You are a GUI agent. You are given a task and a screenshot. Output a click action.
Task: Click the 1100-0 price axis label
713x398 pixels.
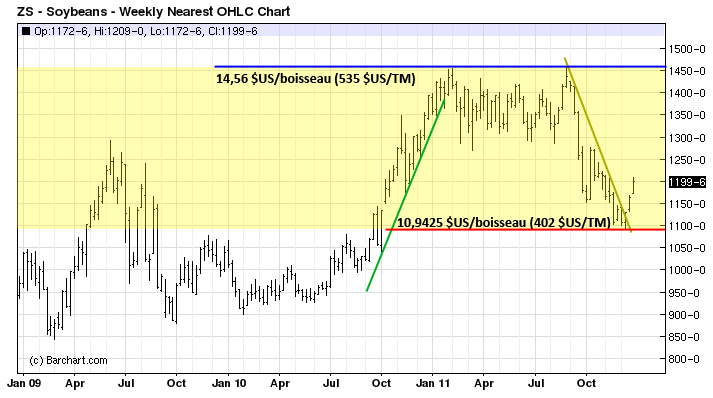pos(687,226)
